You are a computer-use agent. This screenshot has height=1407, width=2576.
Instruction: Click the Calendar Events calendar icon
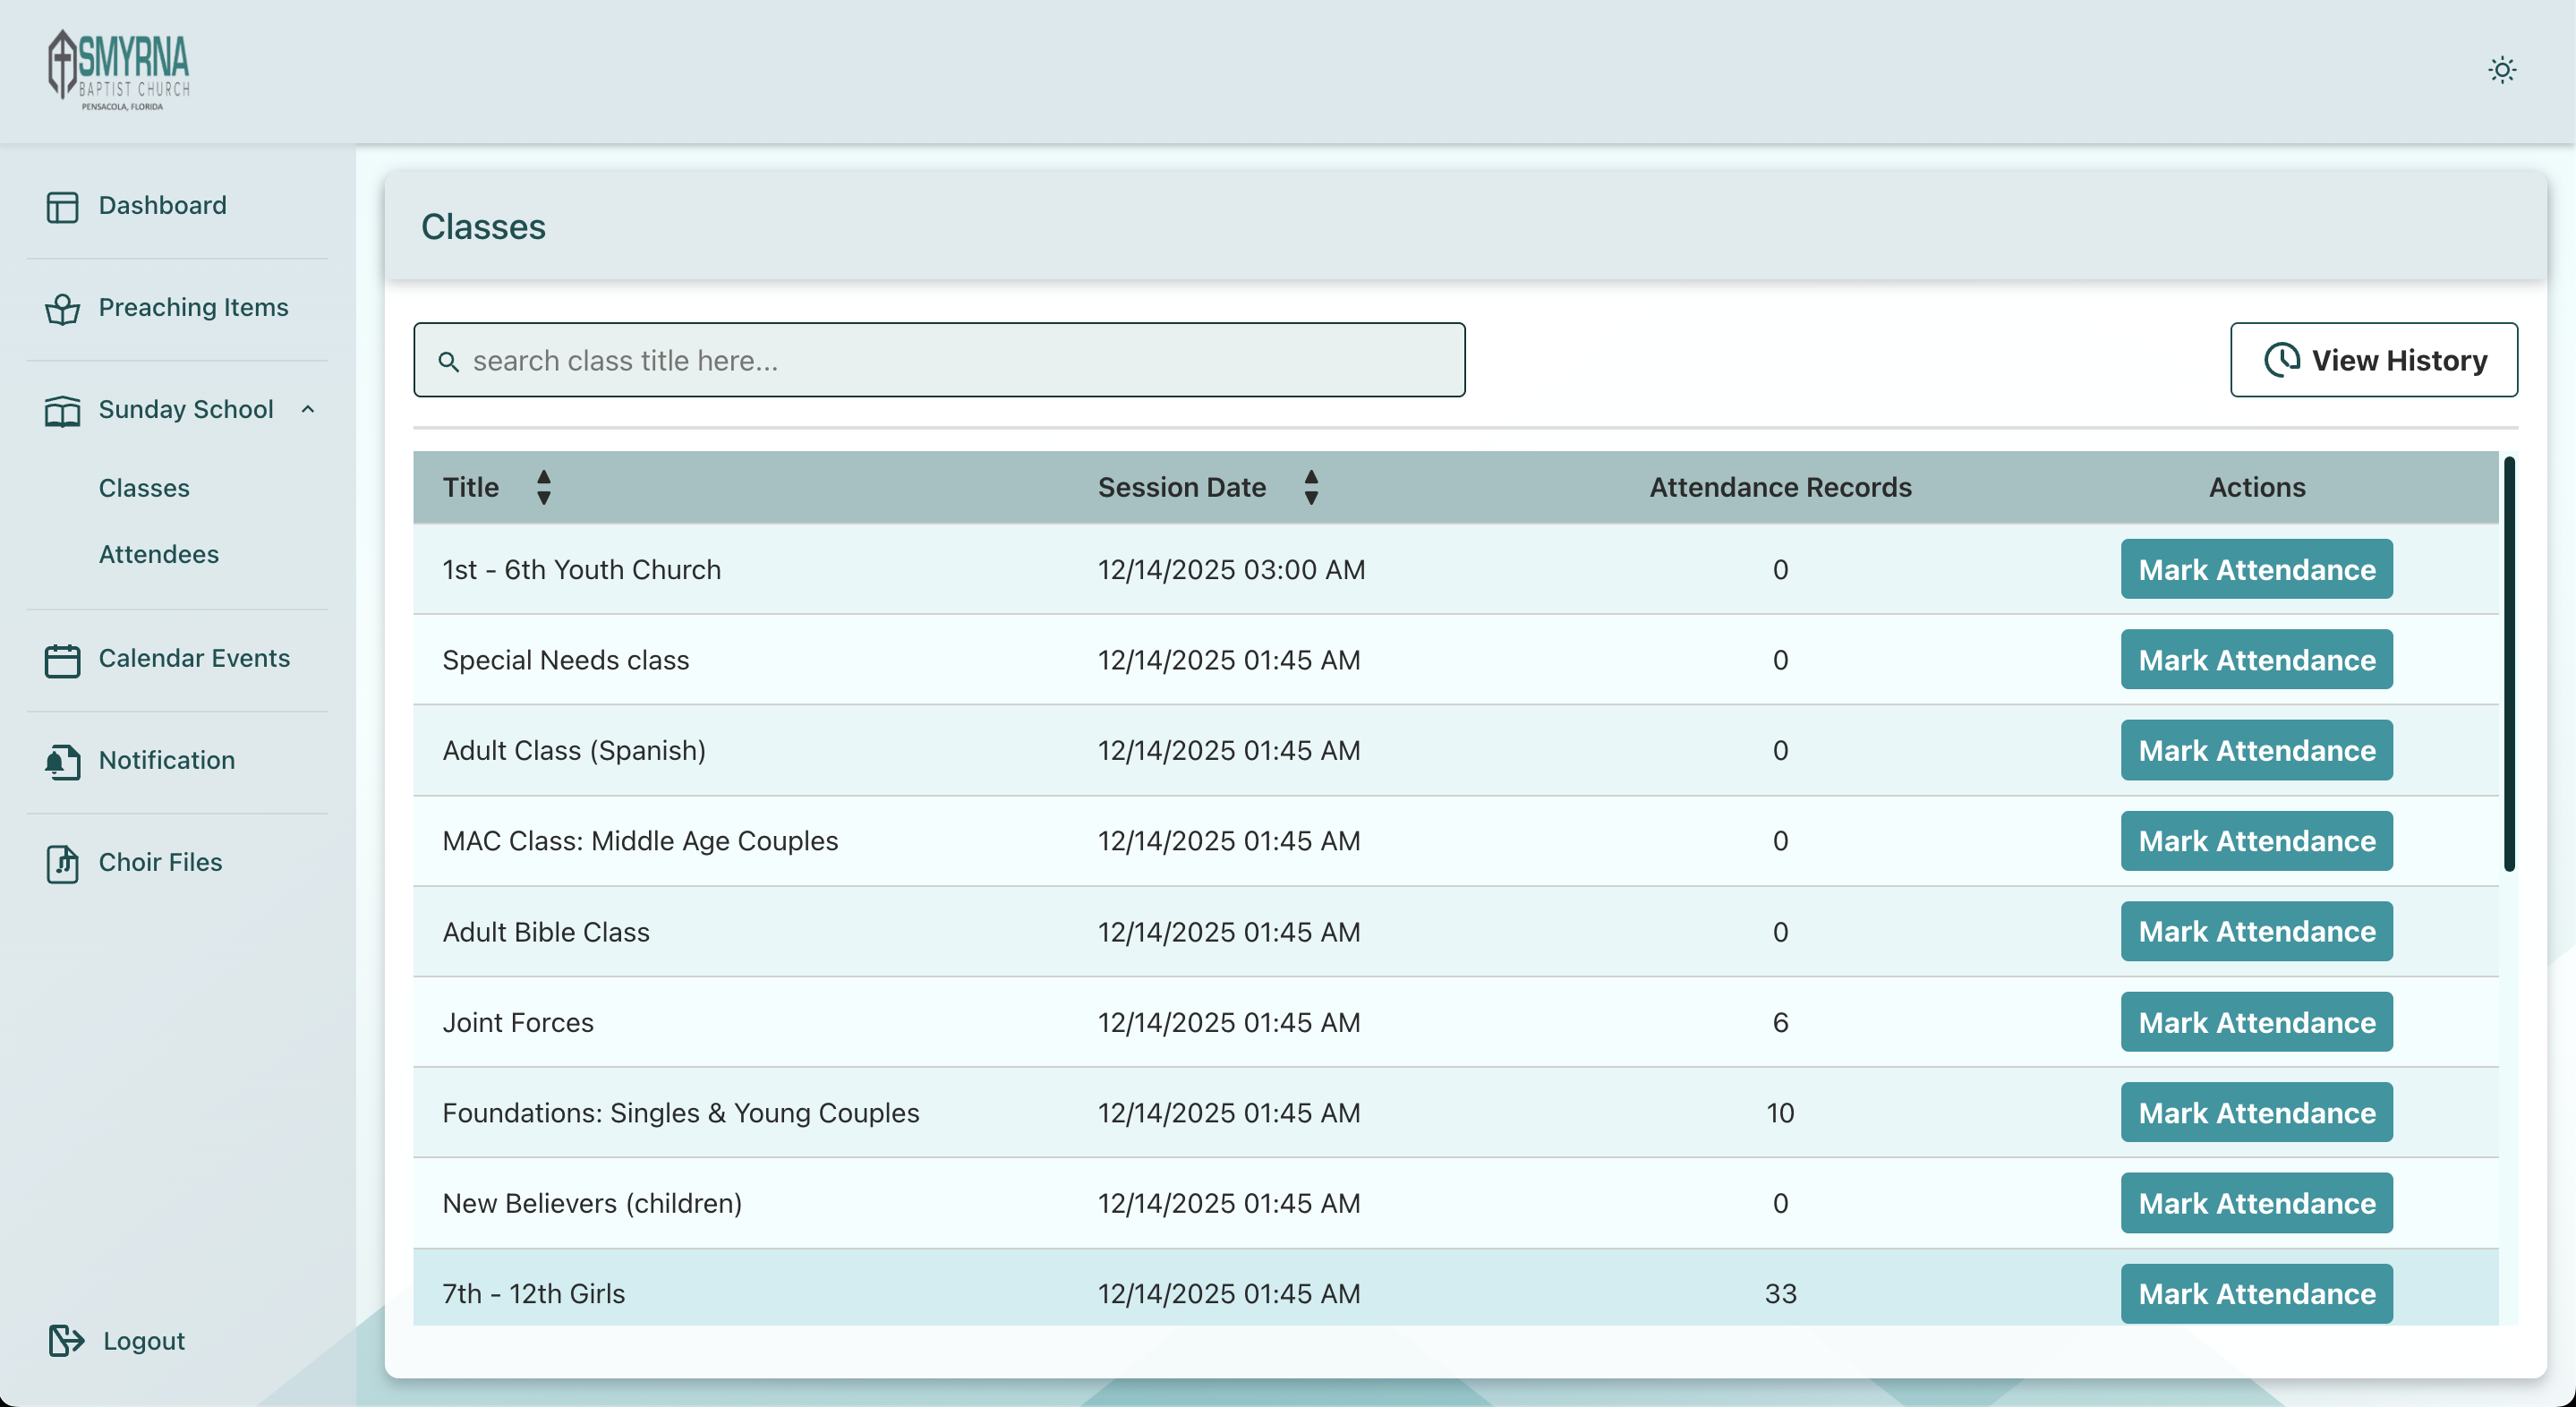[x=62, y=660]
